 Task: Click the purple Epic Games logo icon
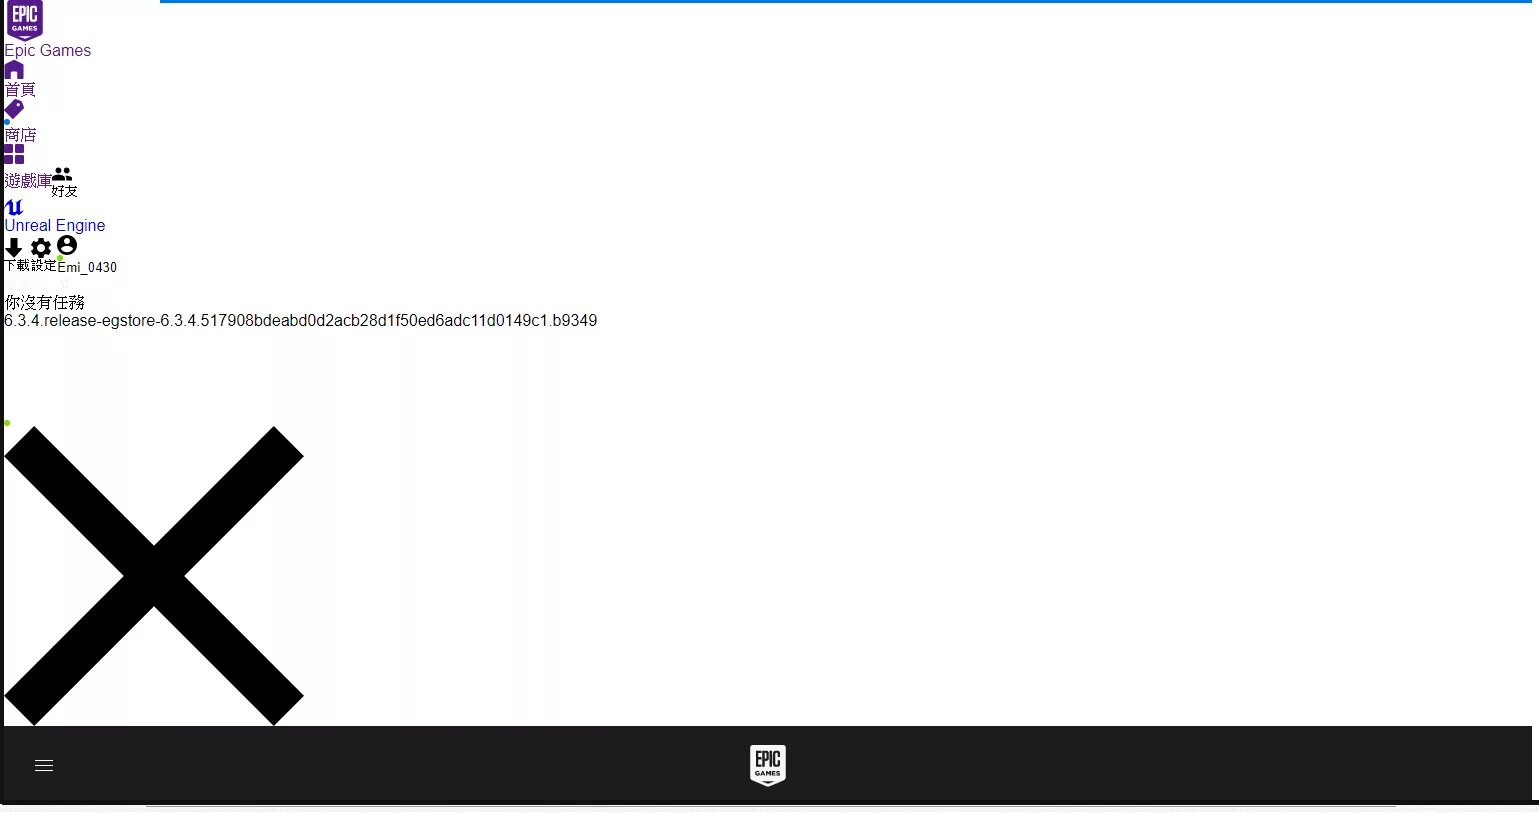pos(24,20)
